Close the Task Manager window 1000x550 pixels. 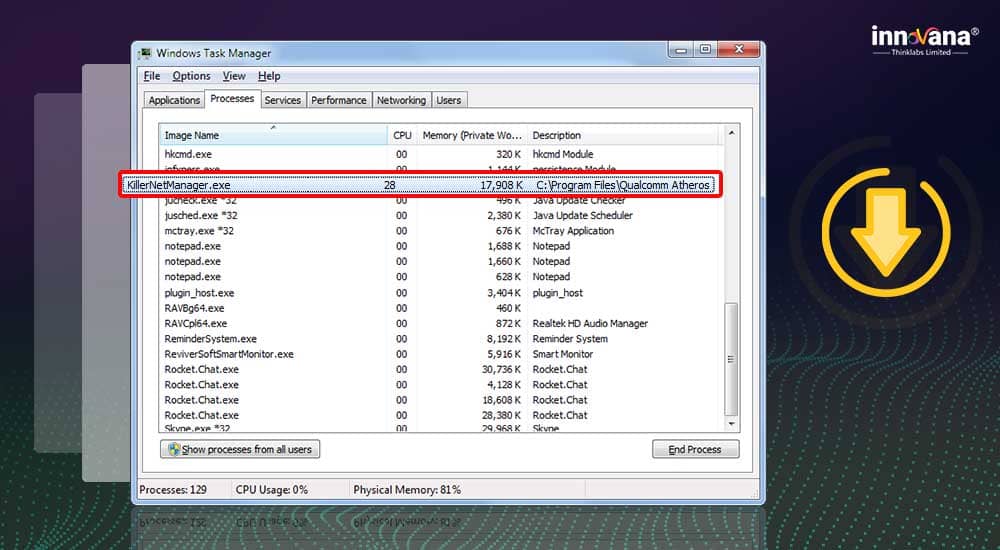click(739, 49)
